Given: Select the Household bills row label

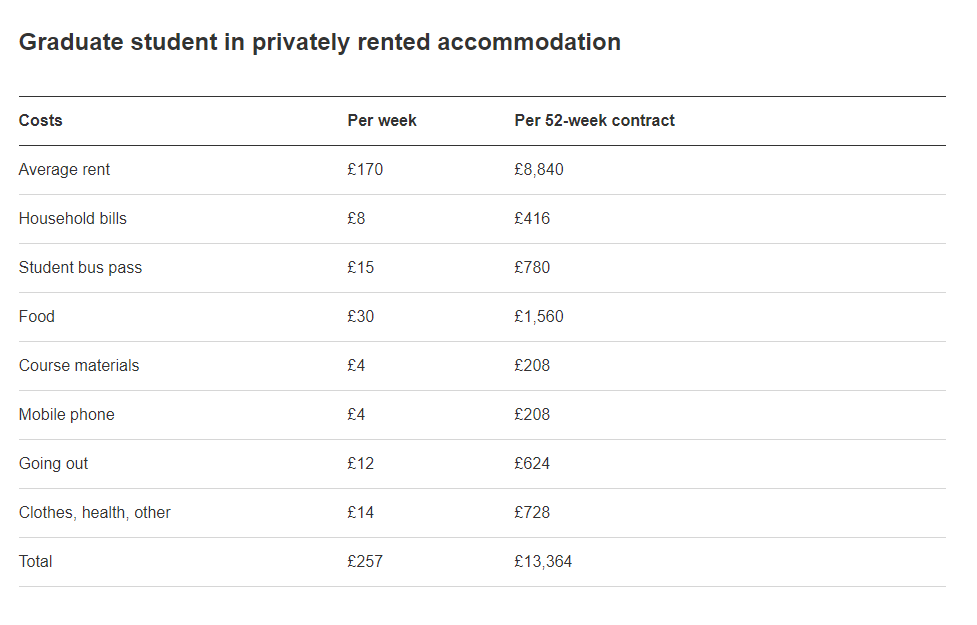Looking at the screenshot, I should (72, 219).
